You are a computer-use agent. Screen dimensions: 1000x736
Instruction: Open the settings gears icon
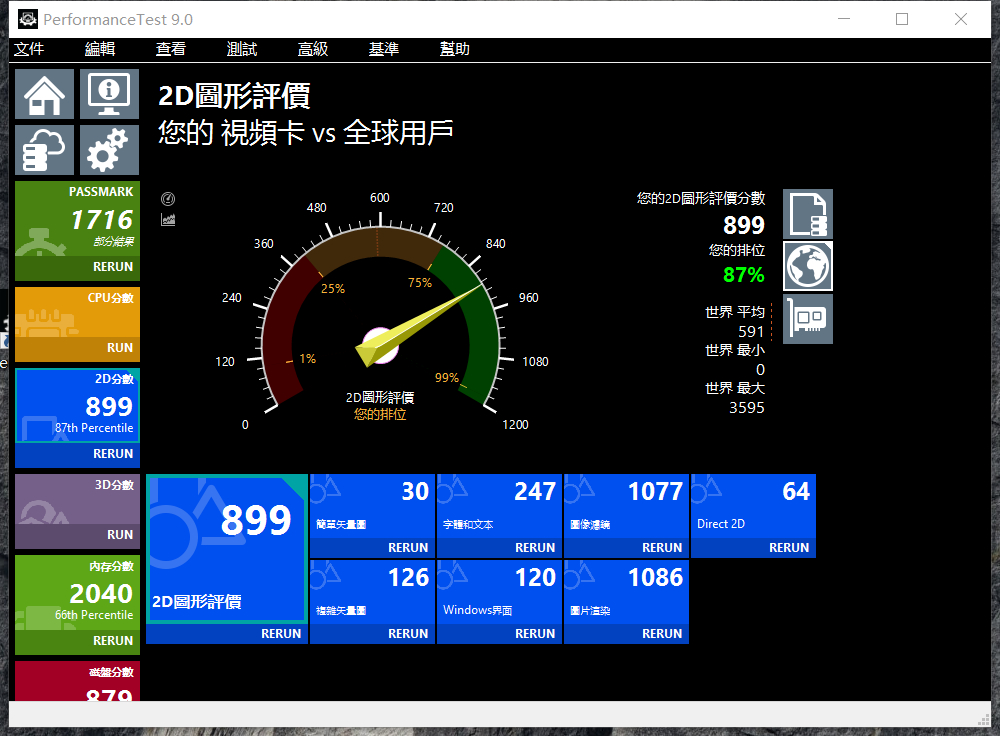(x=109, y=150)
